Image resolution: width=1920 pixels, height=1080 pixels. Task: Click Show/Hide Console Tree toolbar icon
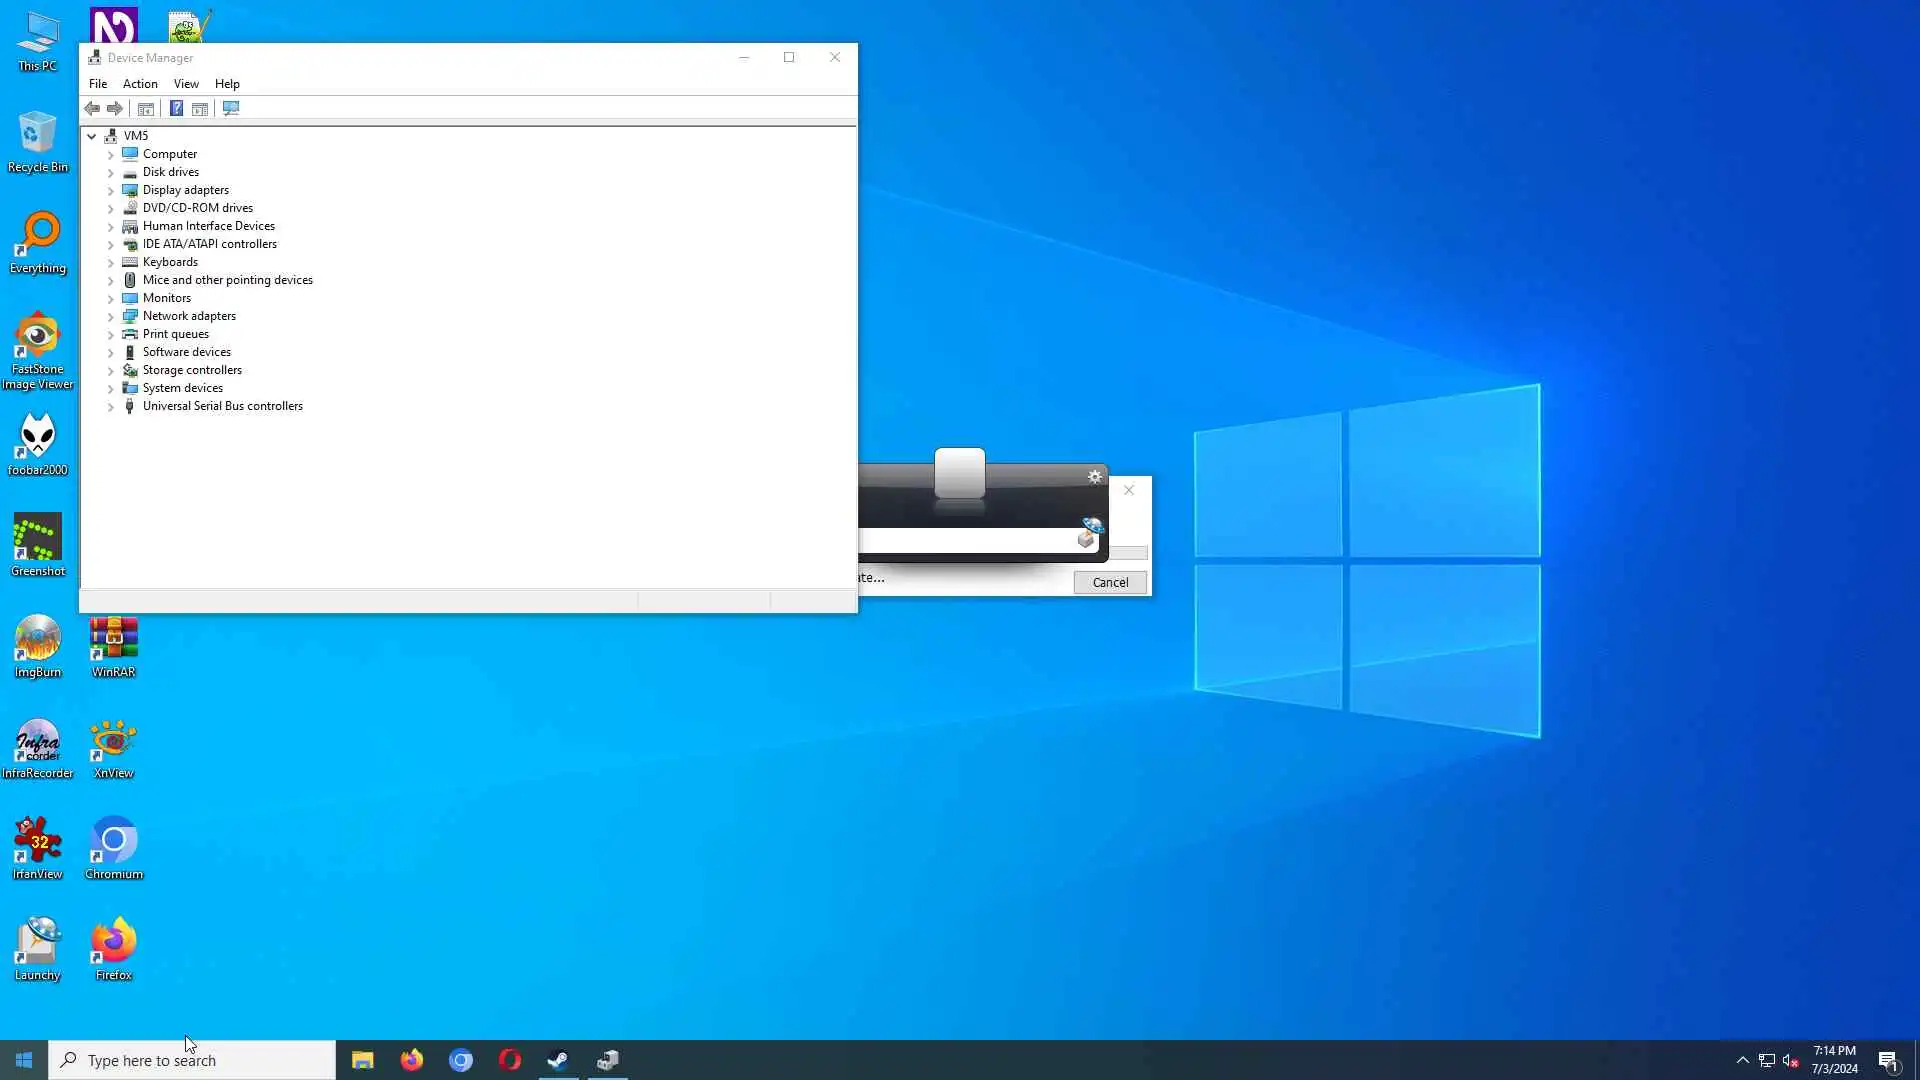(x=146, y=108)
